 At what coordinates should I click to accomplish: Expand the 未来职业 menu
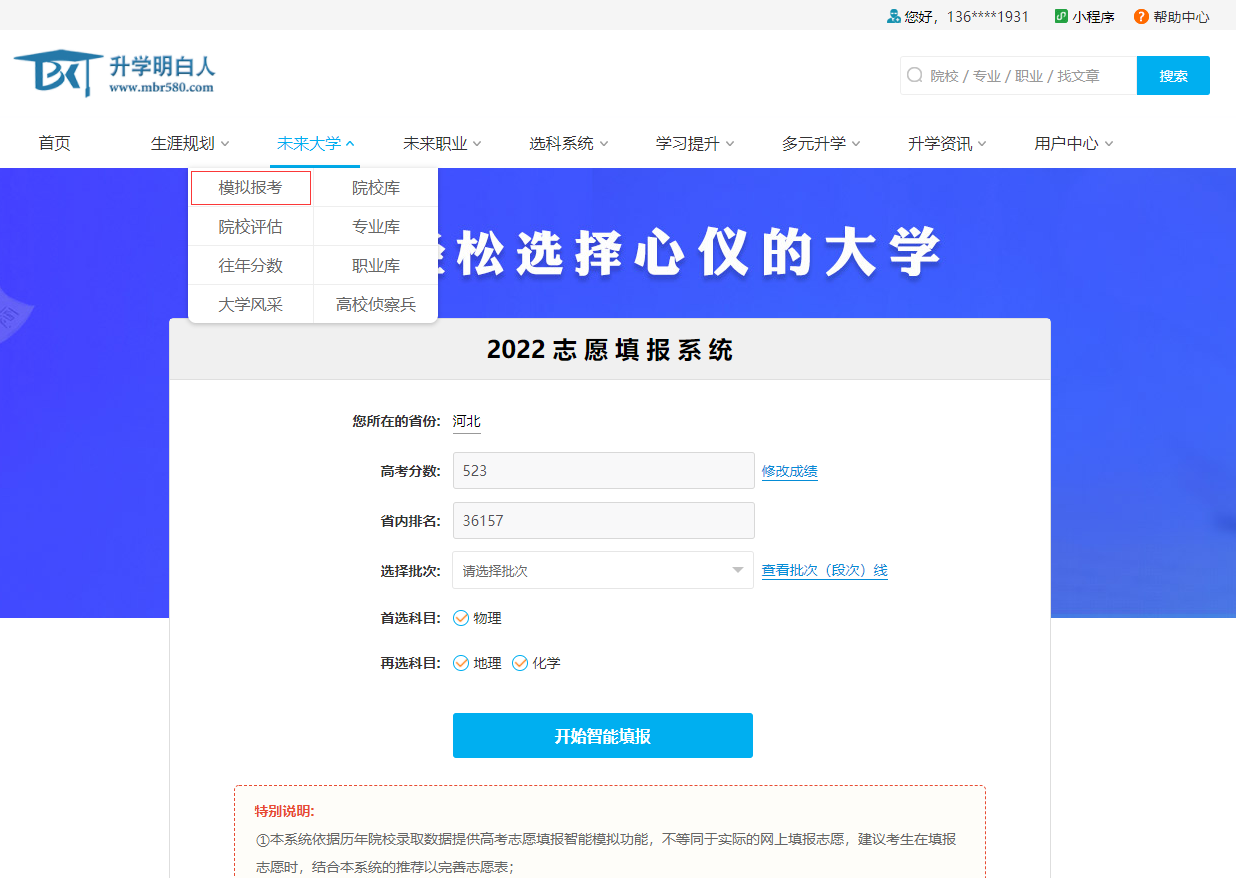click(x=442, y=143)
